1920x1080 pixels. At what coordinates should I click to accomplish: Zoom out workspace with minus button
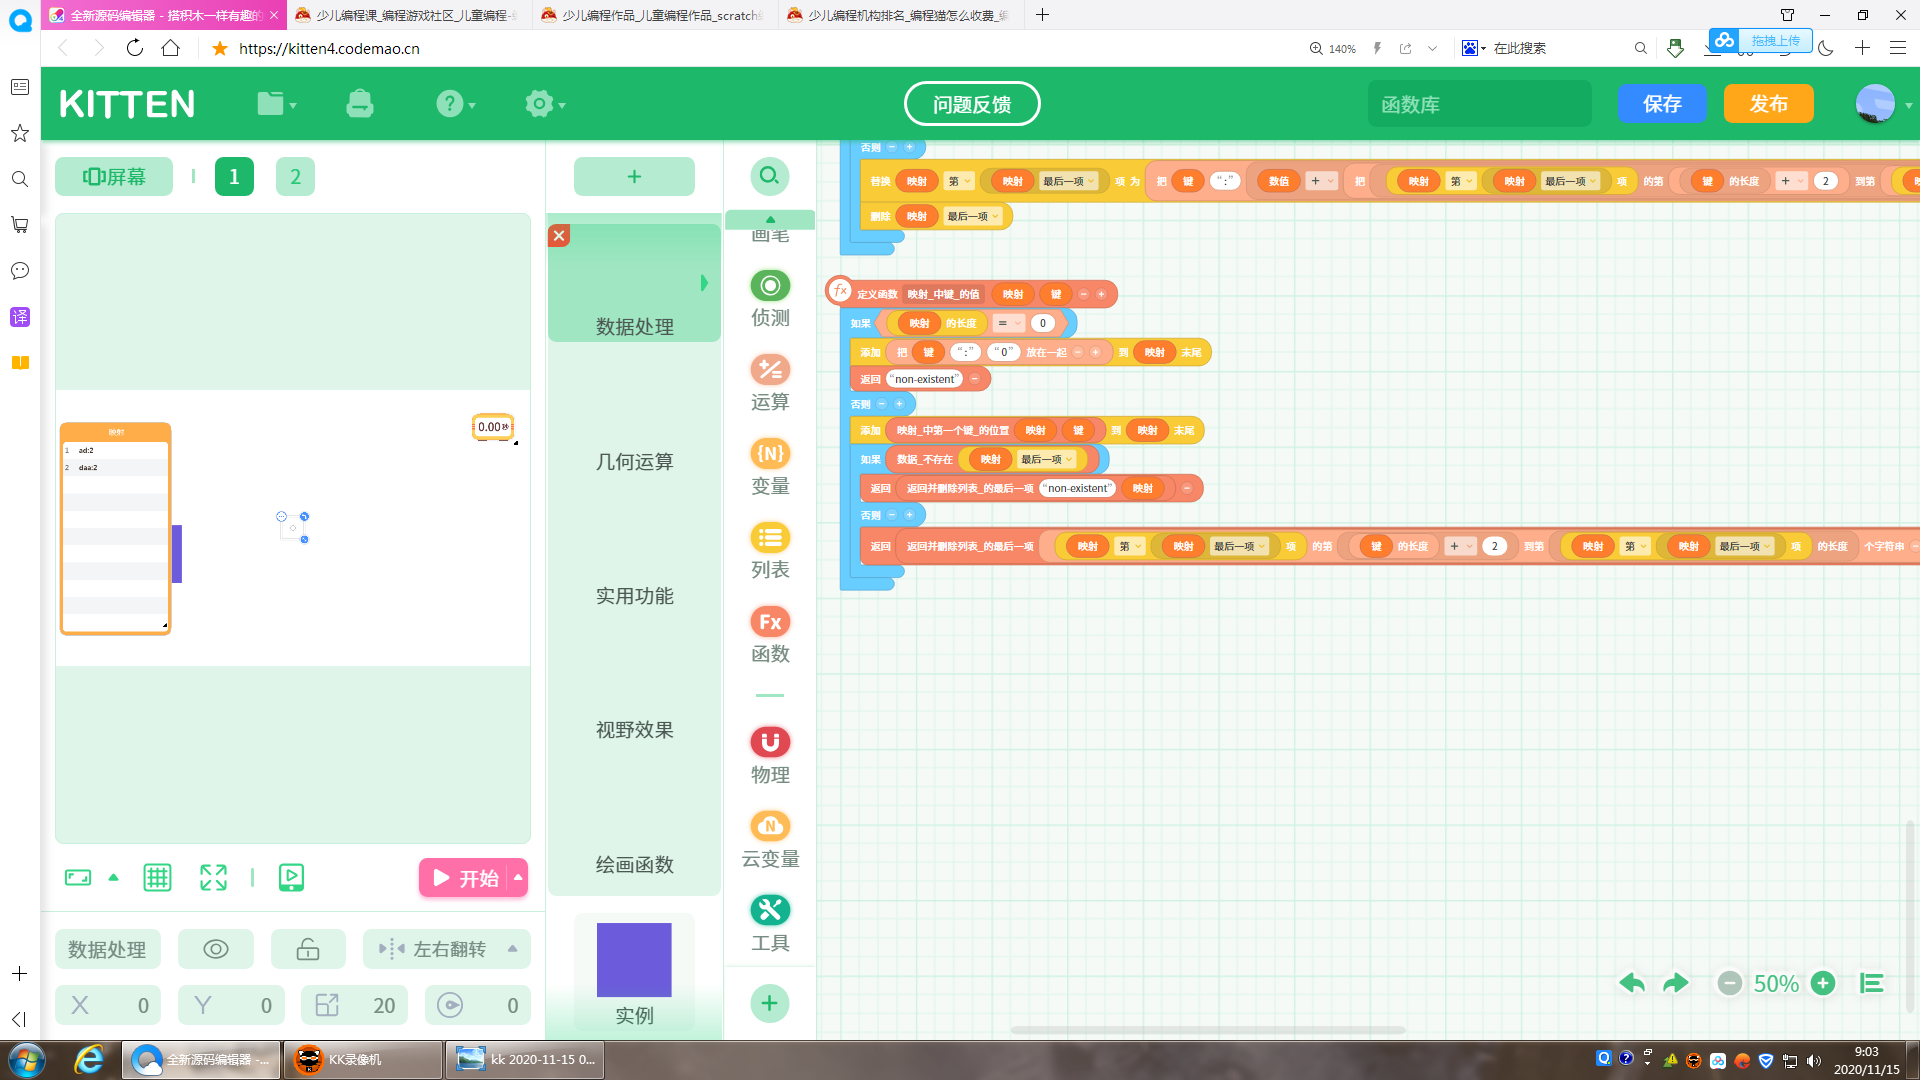click(x=1730, y=983)
